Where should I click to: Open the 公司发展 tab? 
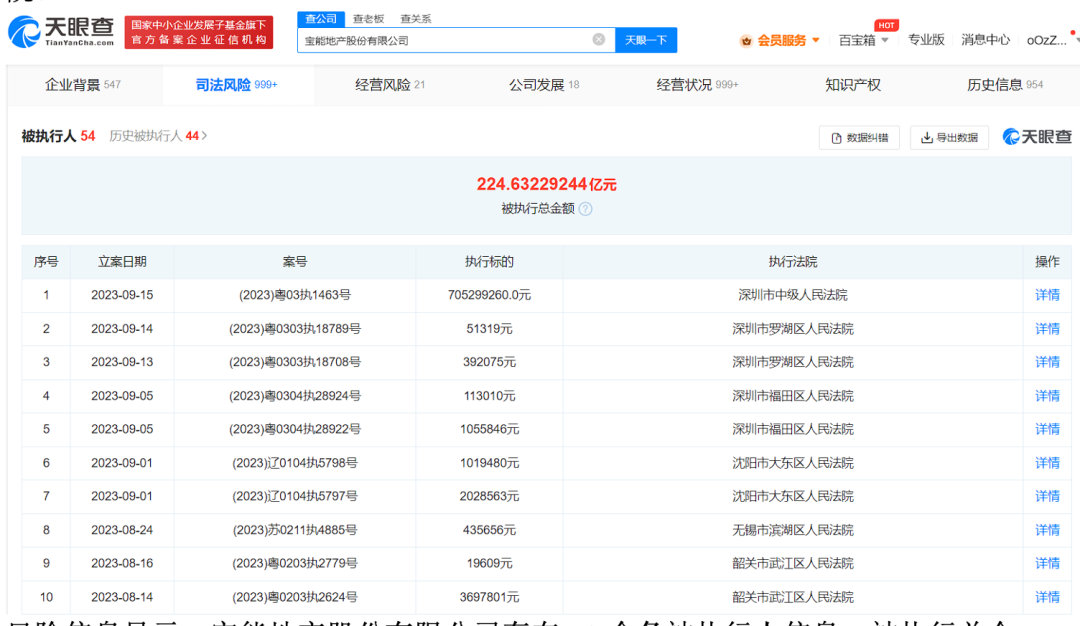543,85
